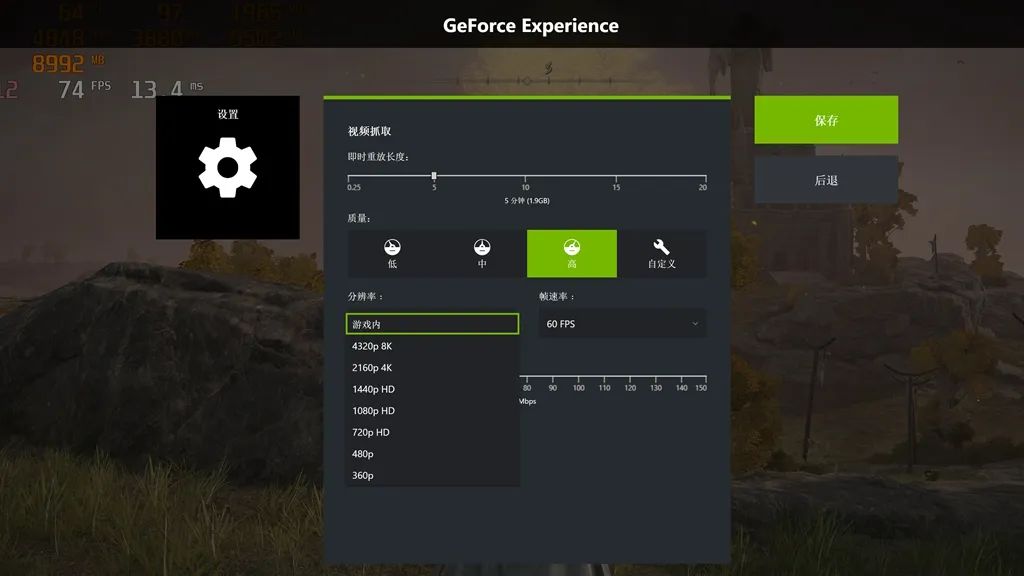Viewport: 1024px width, 576px height.
Task: Choose the custom quality wrench icon
Action: tap(661, 247)
